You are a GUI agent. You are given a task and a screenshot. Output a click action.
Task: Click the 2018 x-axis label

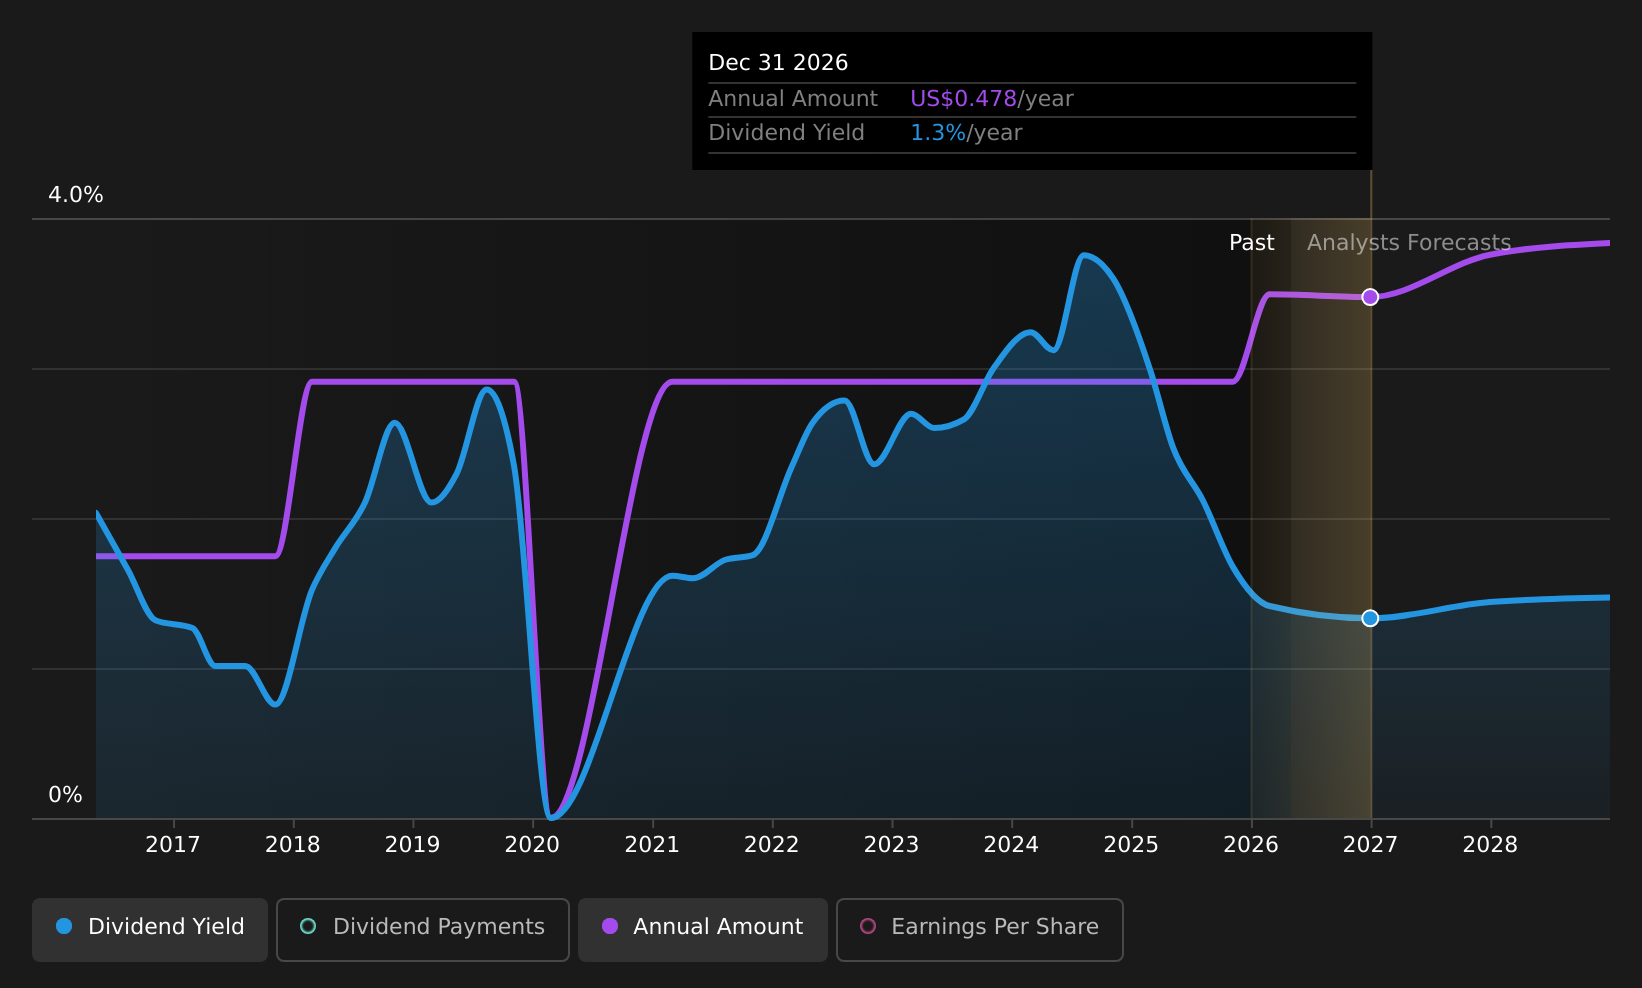(x=293, y=845)
